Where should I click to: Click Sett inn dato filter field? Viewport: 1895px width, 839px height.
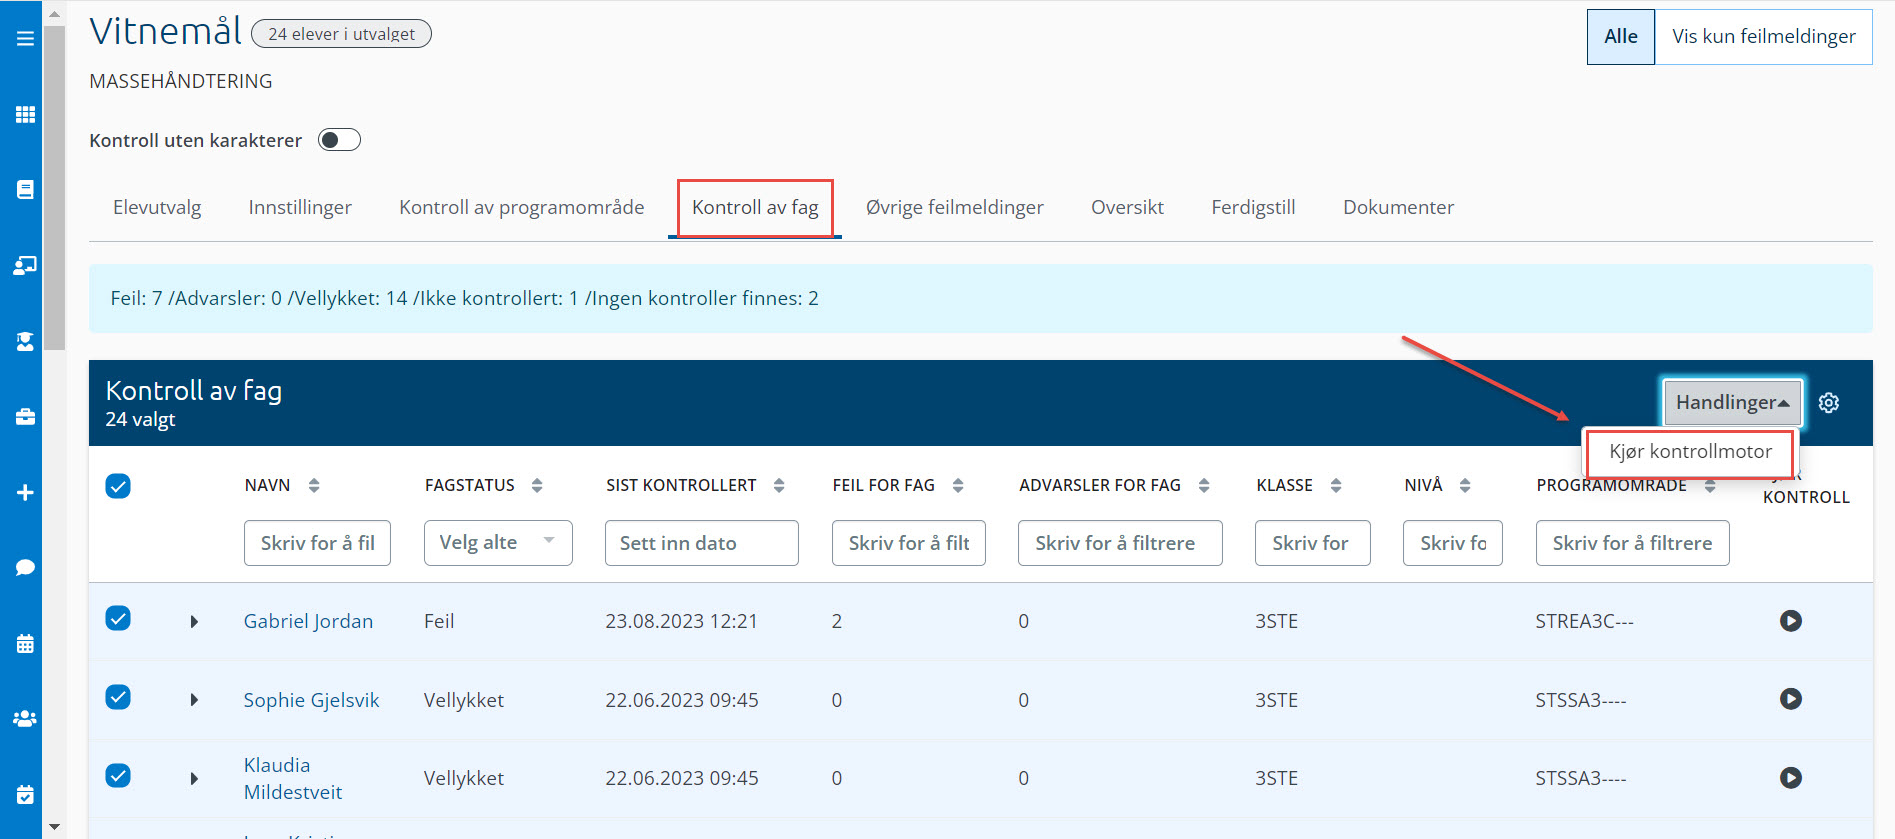click(702, 543)
